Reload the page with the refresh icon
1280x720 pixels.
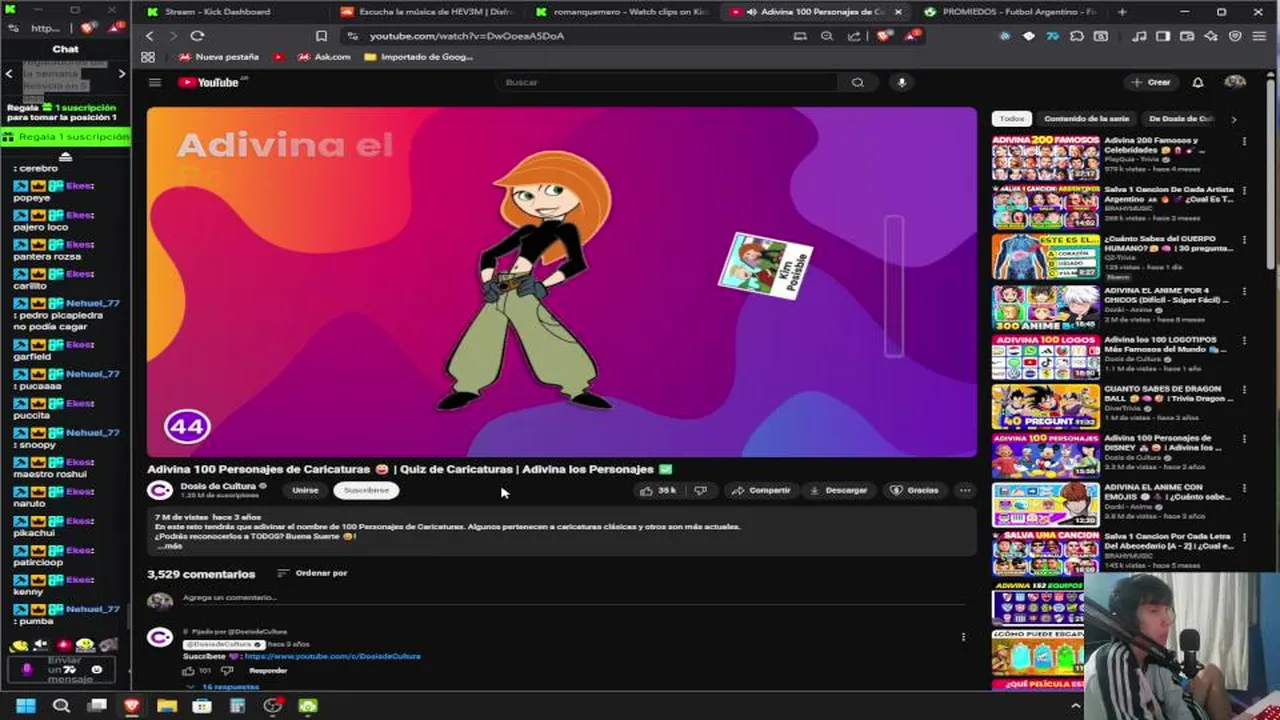coord(197,36)
